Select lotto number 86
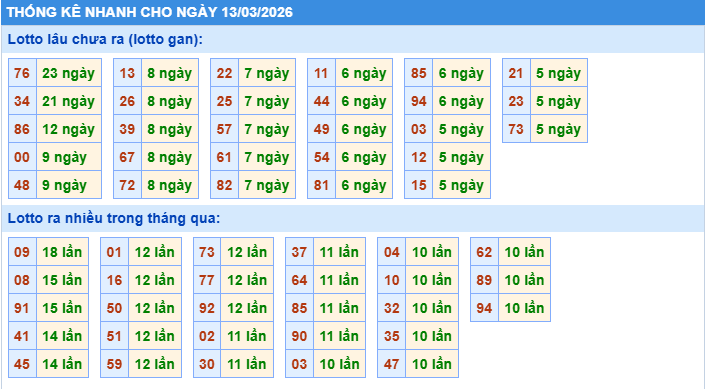707x389 pixels. click(x=22, y=129)
